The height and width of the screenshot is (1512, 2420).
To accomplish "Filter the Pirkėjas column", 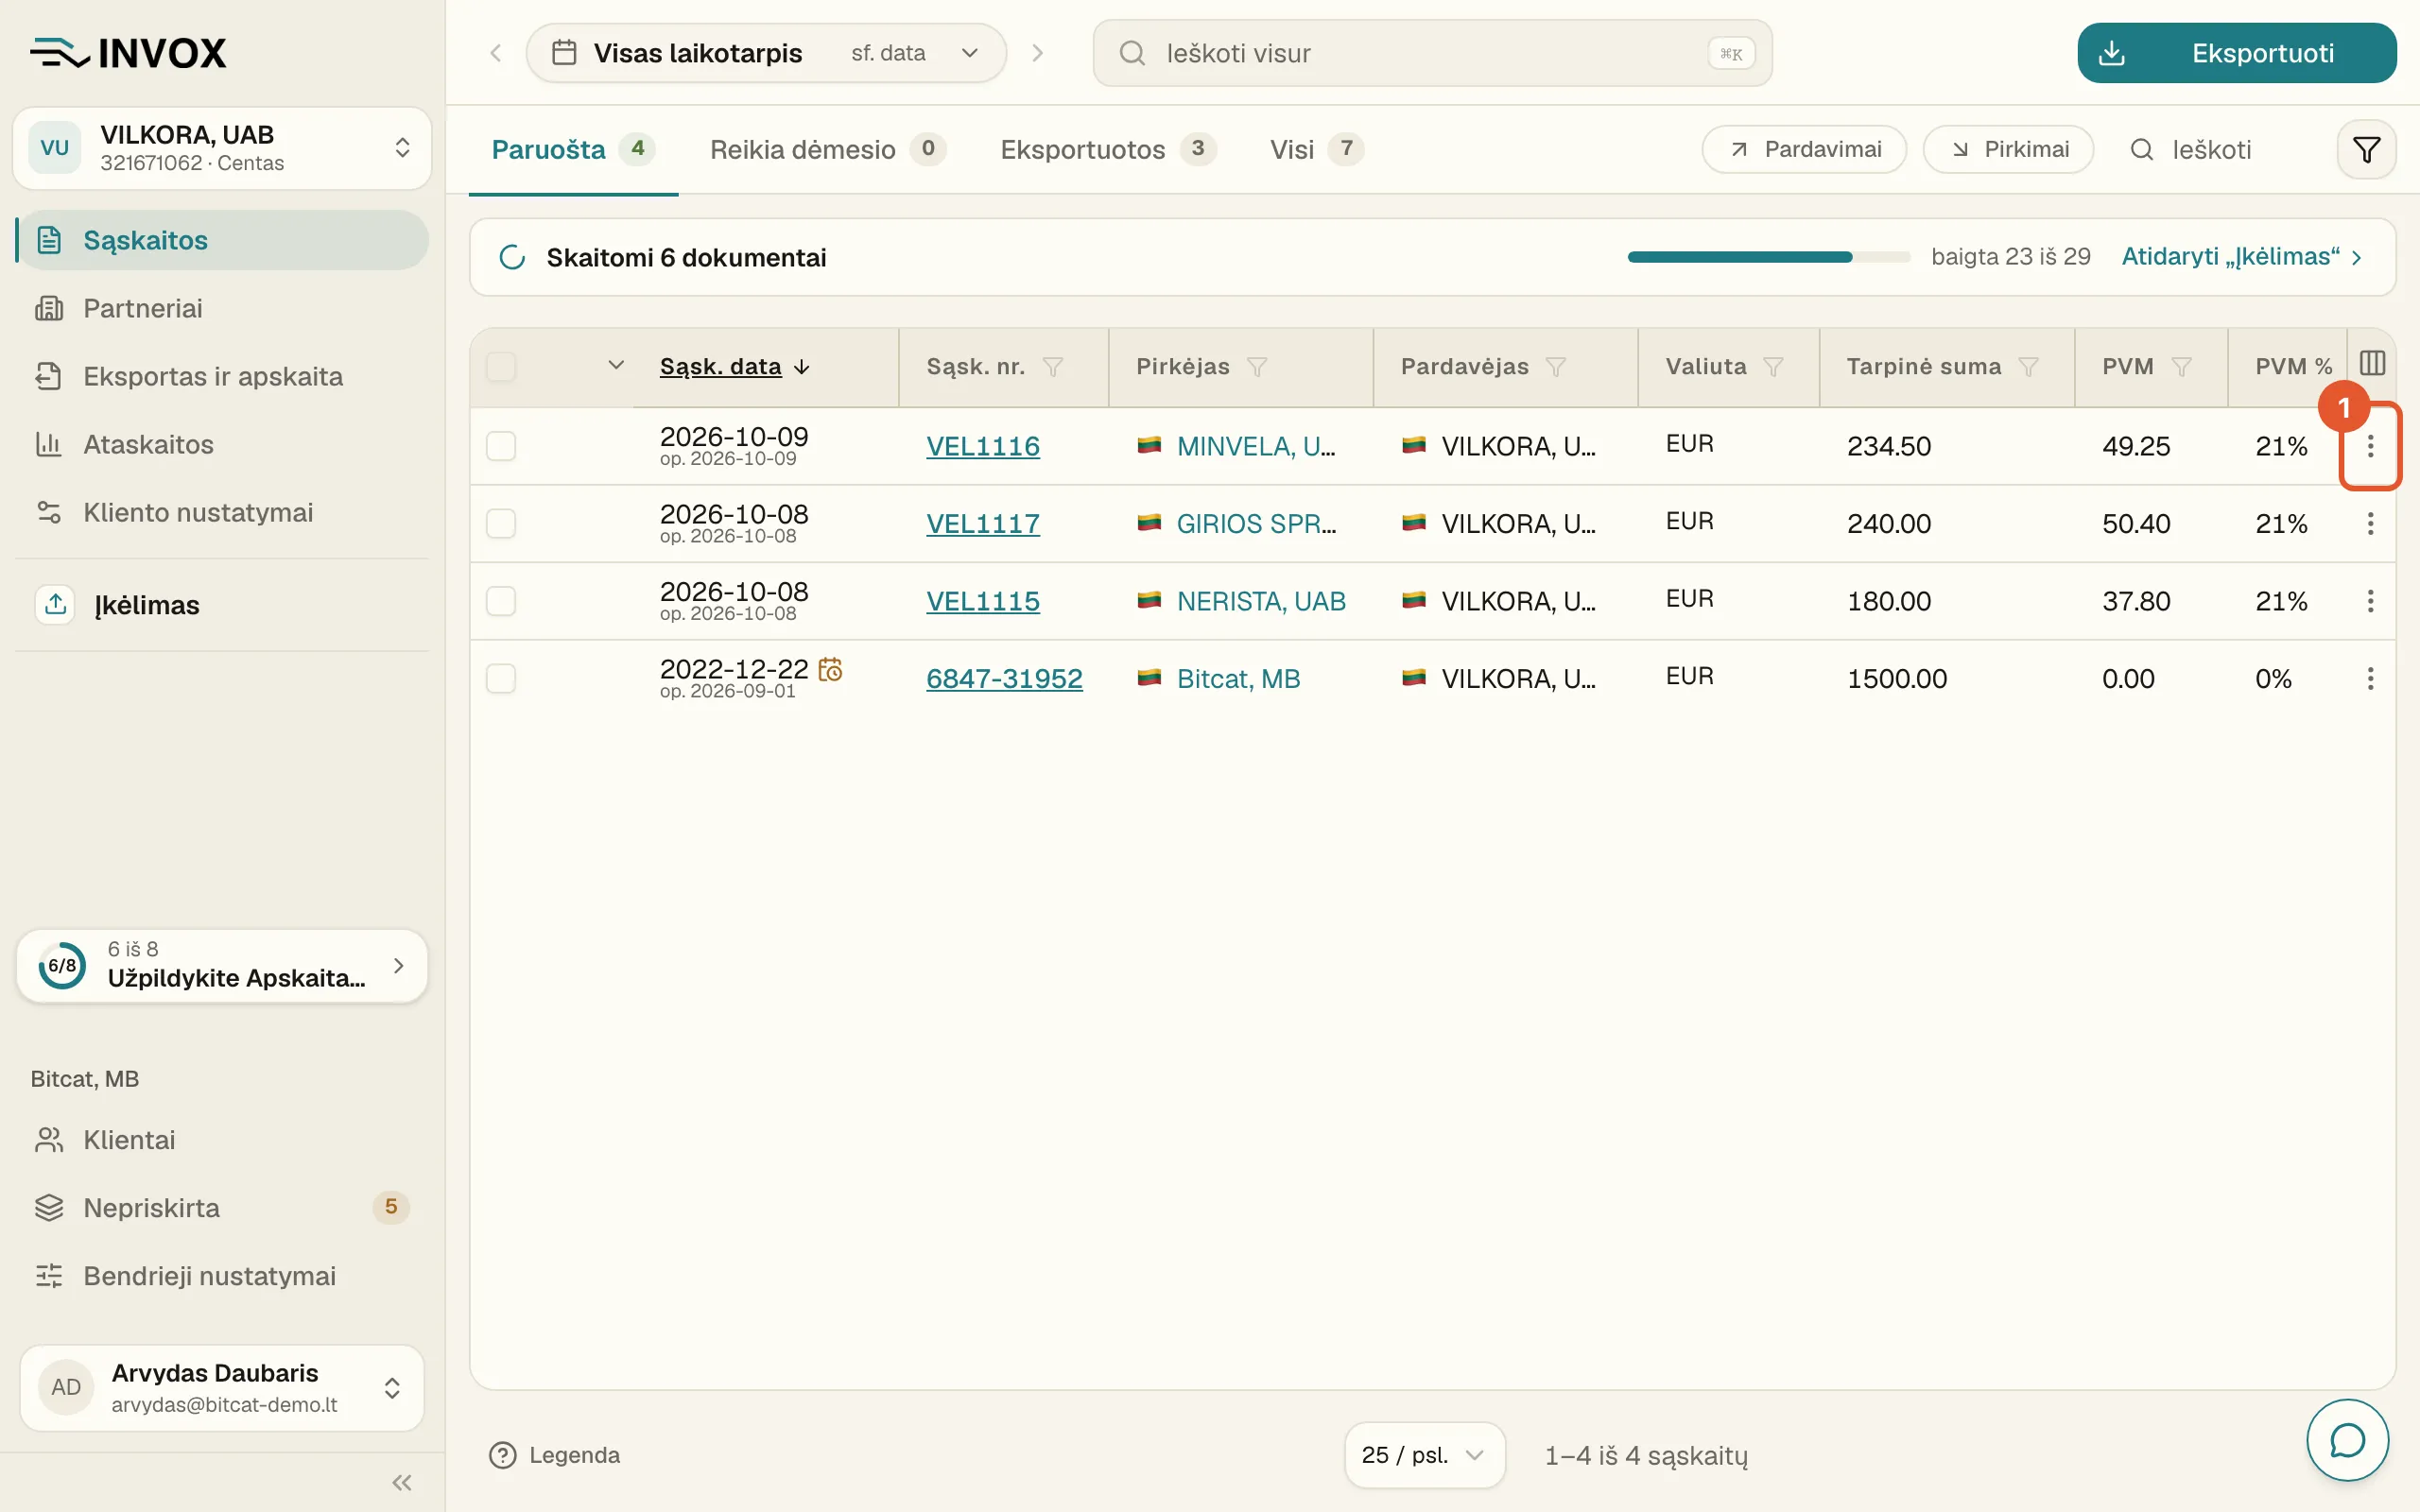I will coord(1257,367).
